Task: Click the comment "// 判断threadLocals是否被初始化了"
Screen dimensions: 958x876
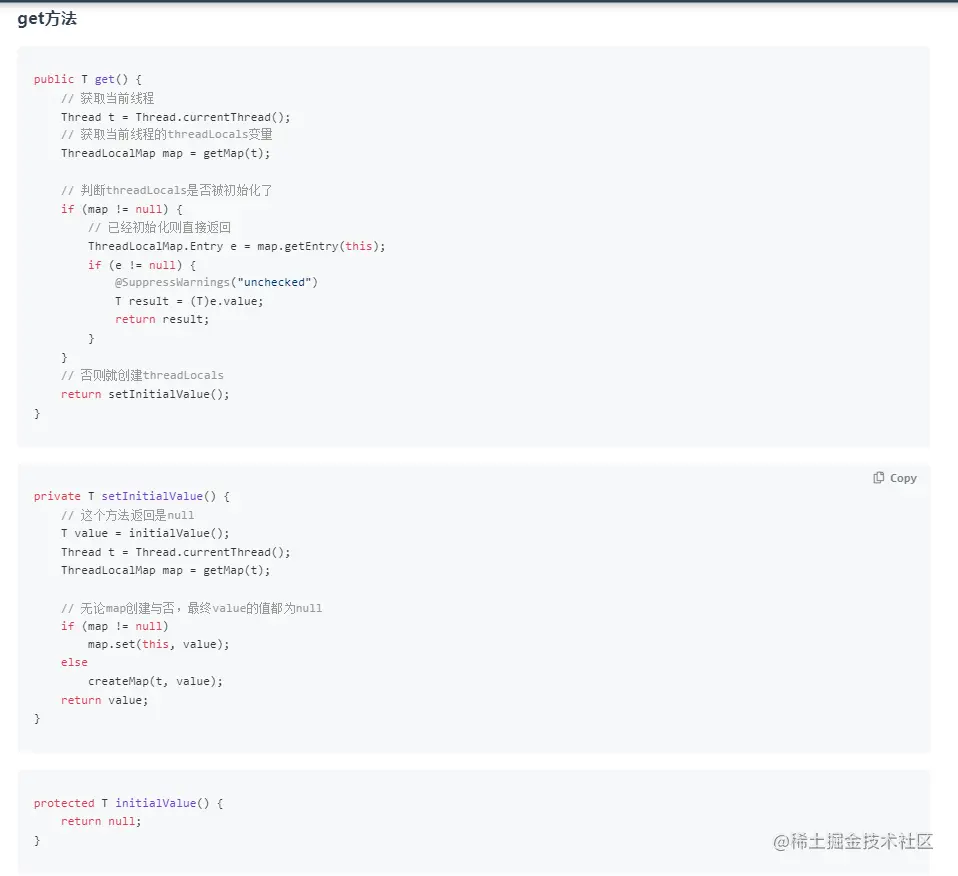Action: (166, 191)
